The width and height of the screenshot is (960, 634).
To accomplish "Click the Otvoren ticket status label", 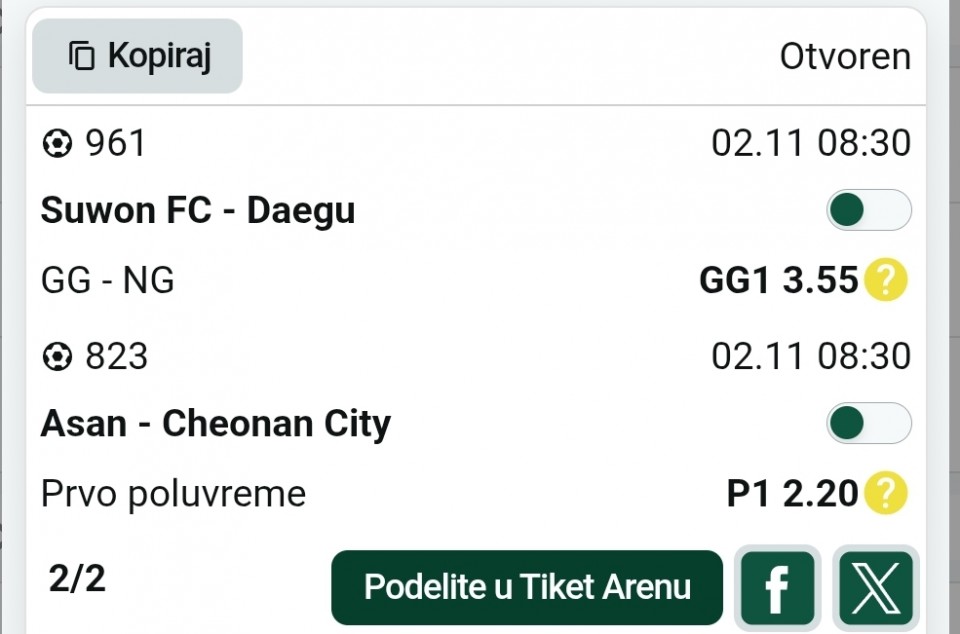I will 845,57.
